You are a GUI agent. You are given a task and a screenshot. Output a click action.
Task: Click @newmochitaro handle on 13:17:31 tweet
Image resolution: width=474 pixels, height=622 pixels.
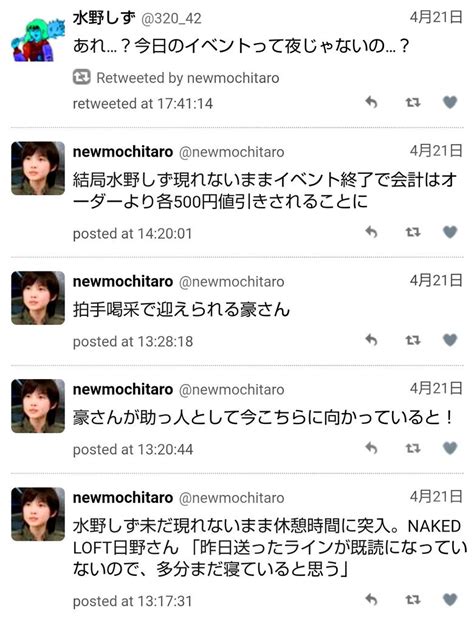tap(232, 498)
